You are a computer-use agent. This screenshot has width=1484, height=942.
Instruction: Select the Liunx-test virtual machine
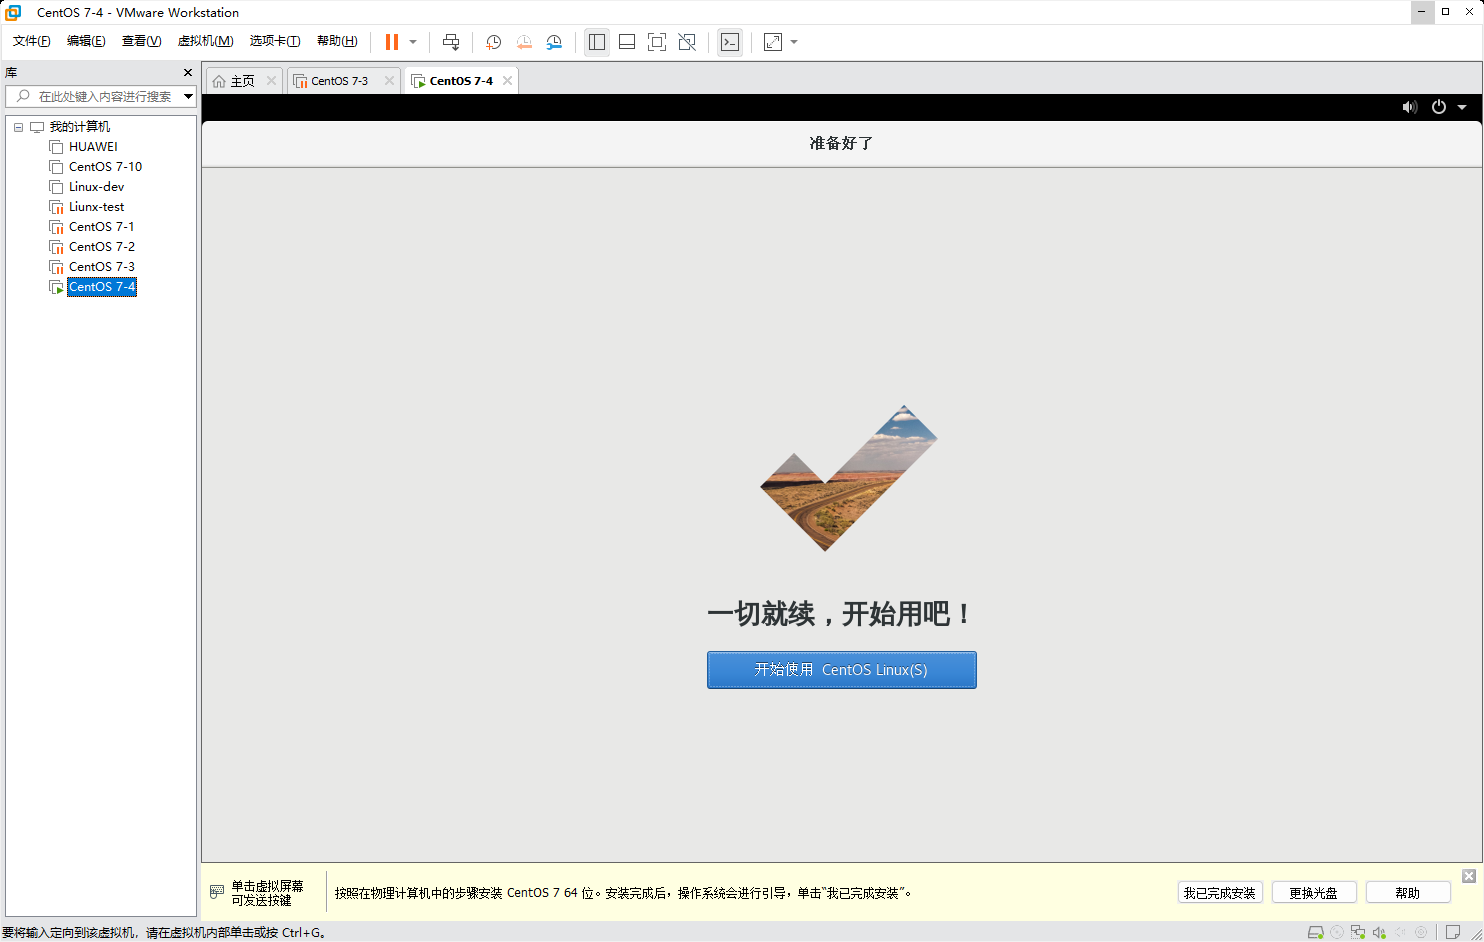click(96, 207)
